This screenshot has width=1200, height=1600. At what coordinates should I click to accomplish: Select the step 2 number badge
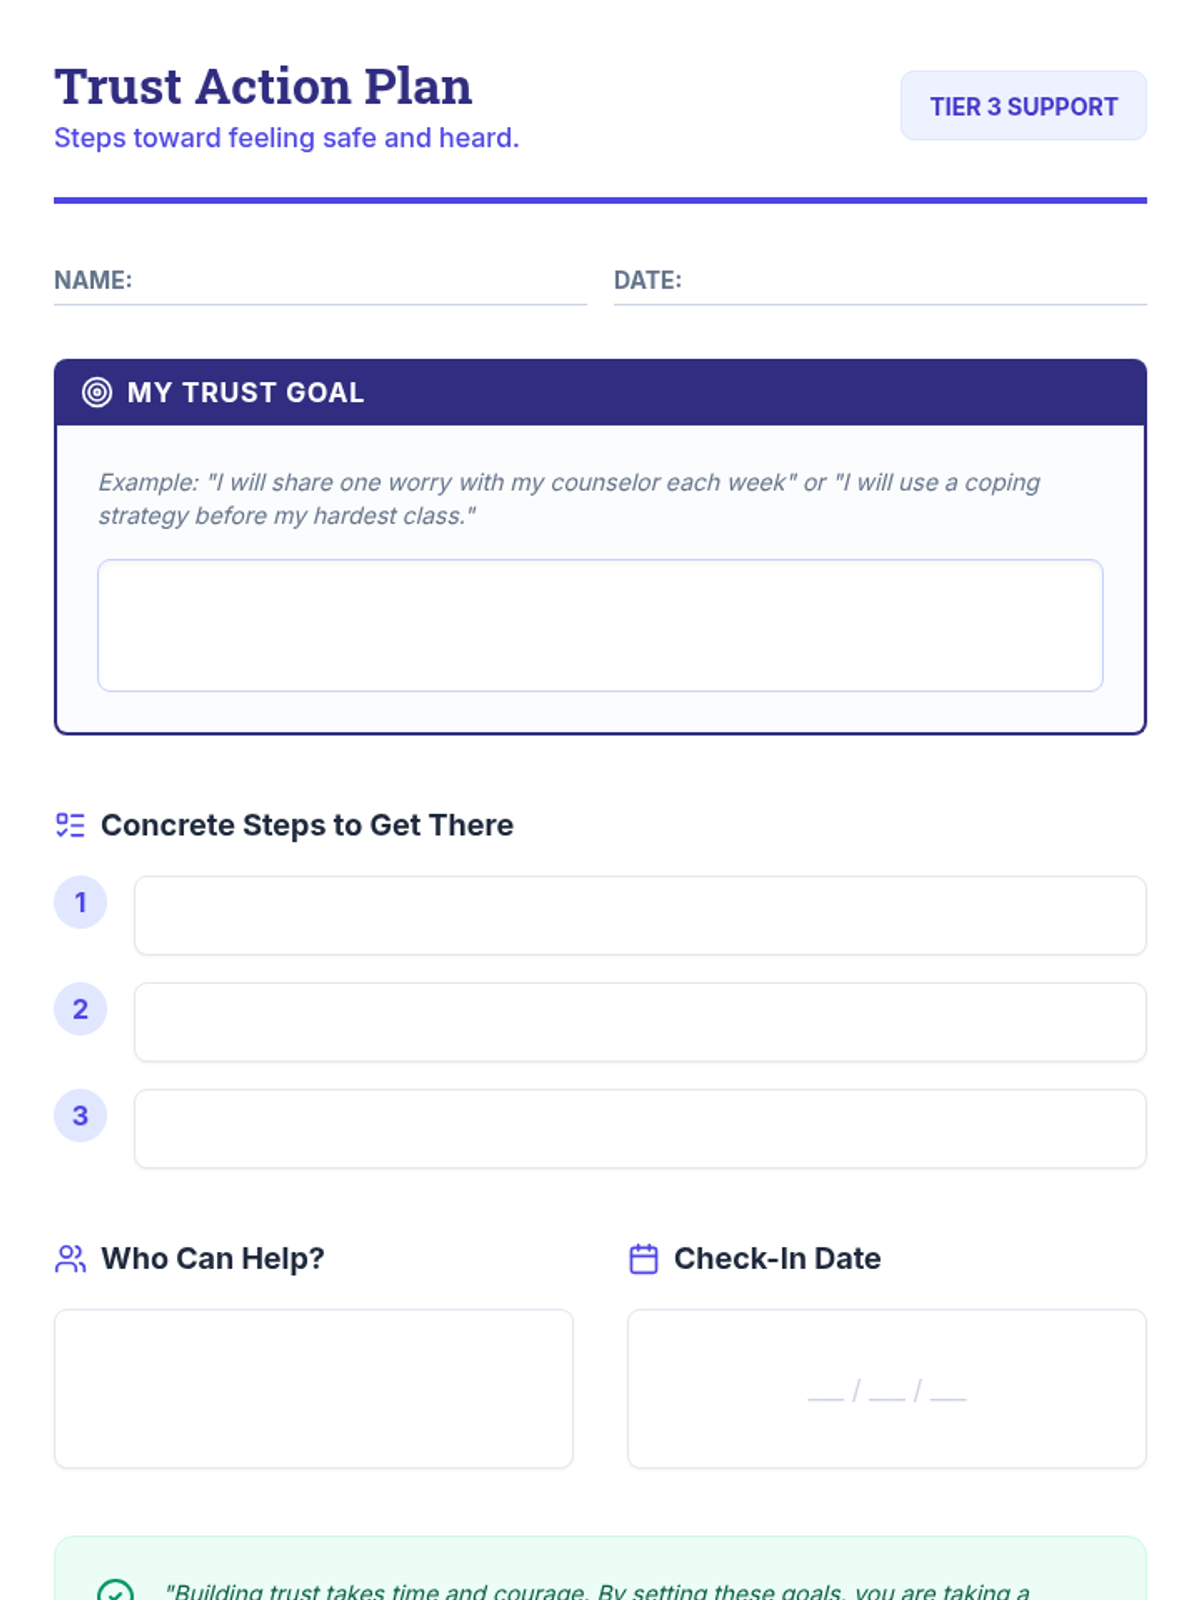point(80,1009)
